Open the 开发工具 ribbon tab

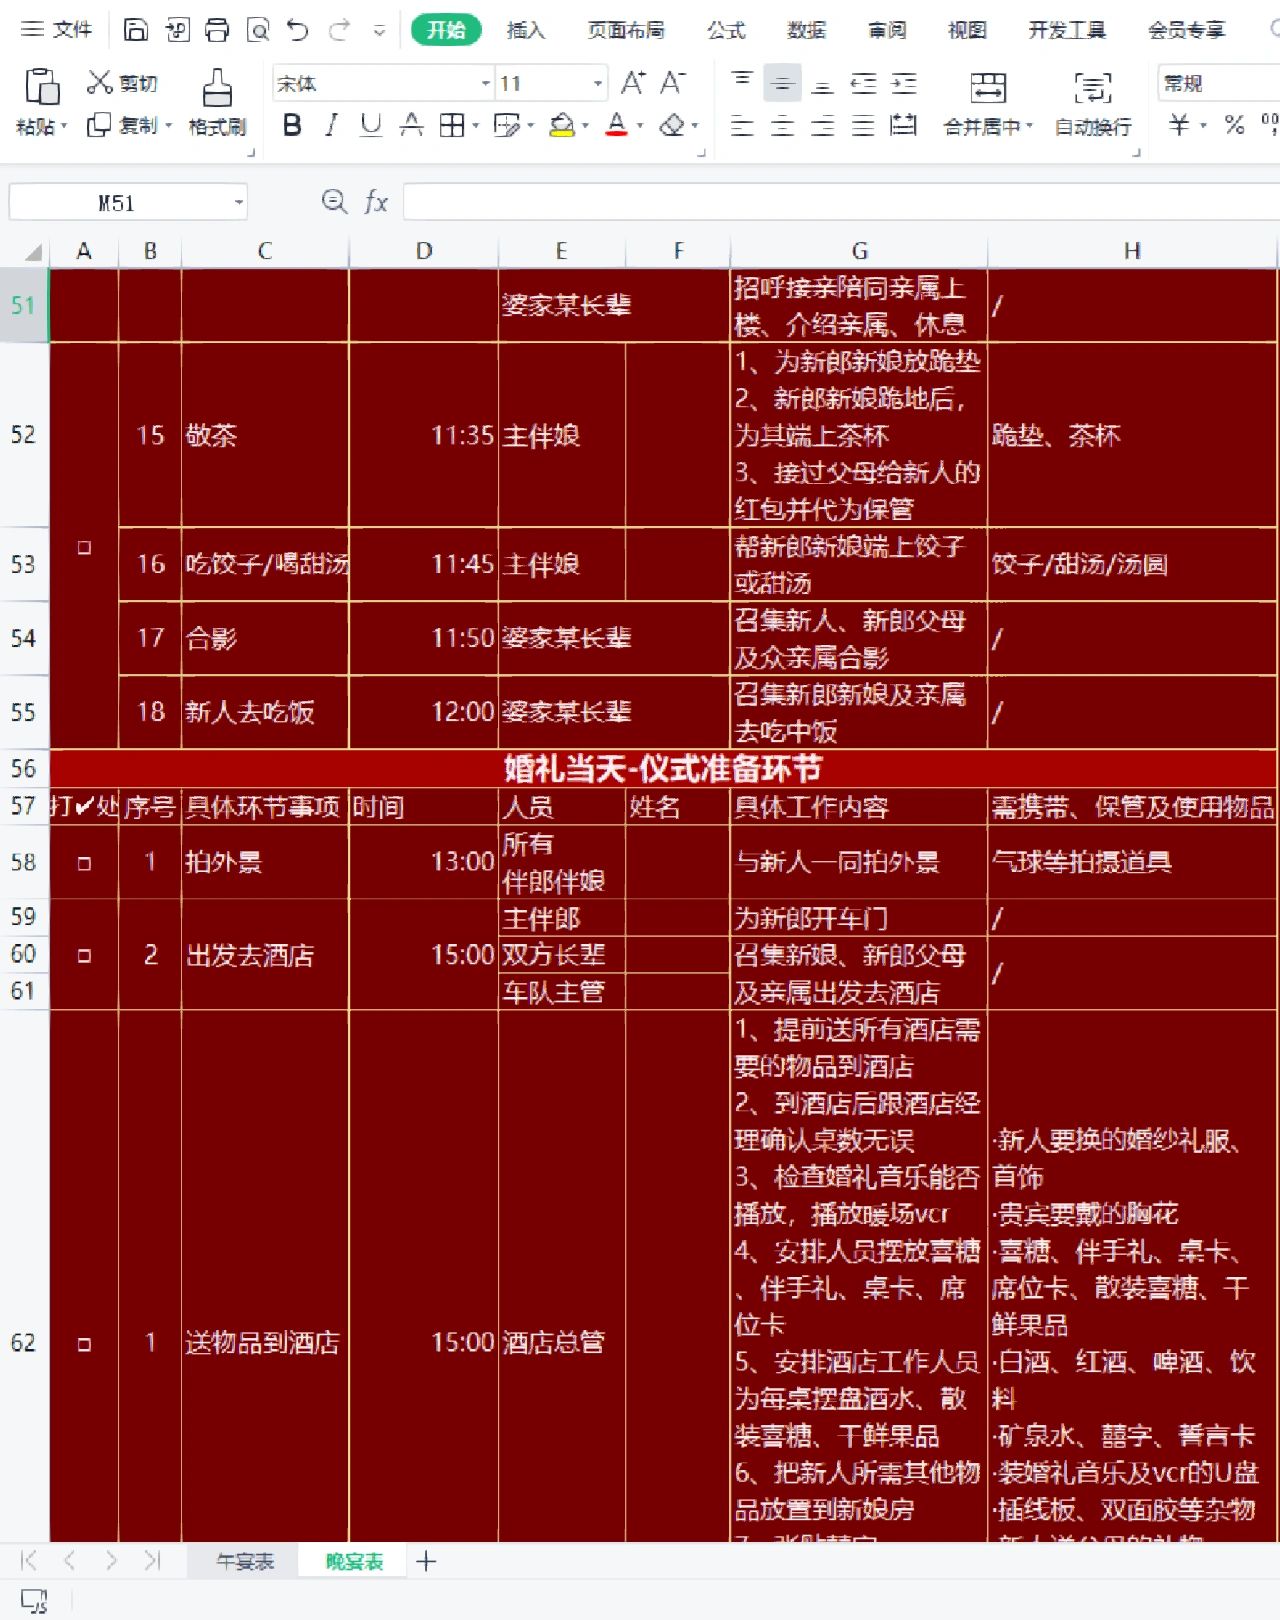[1067, 30]
